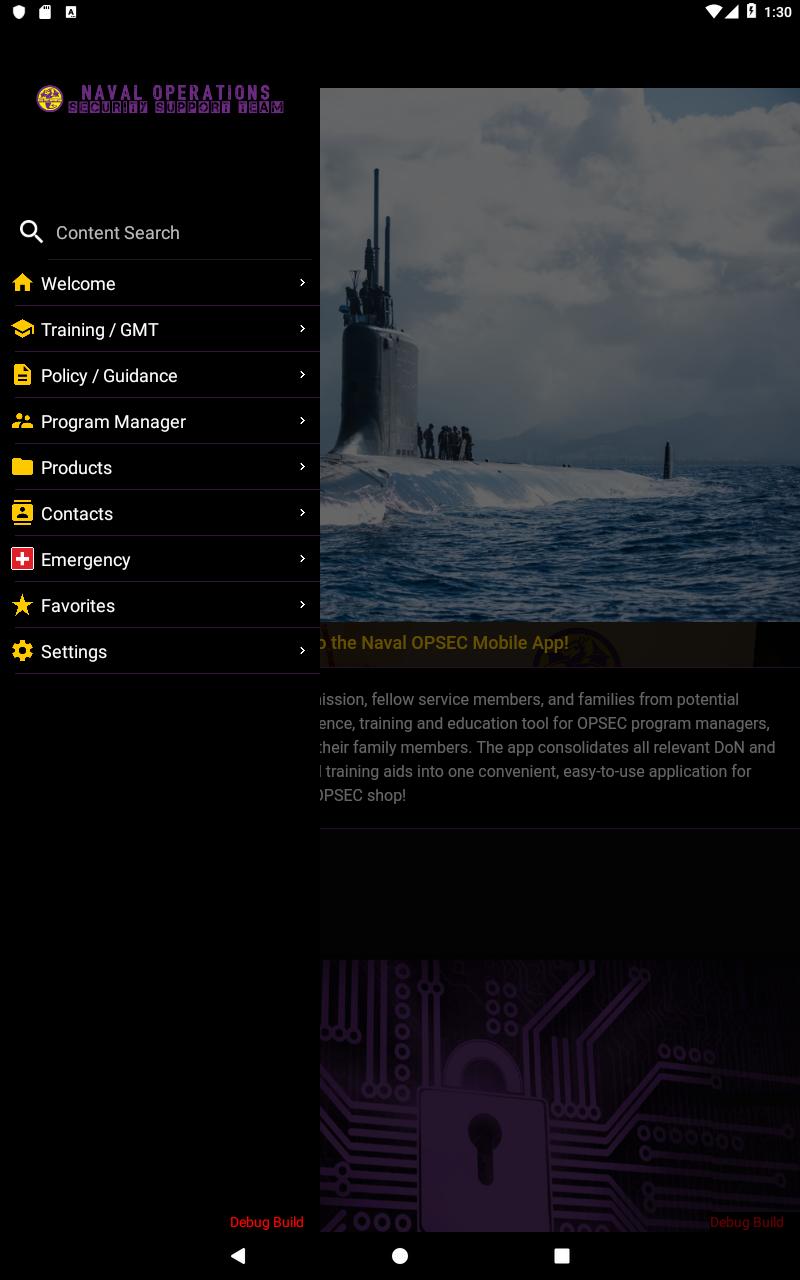
Task: Click the Welcome home icon
Action: pos(23,283)
